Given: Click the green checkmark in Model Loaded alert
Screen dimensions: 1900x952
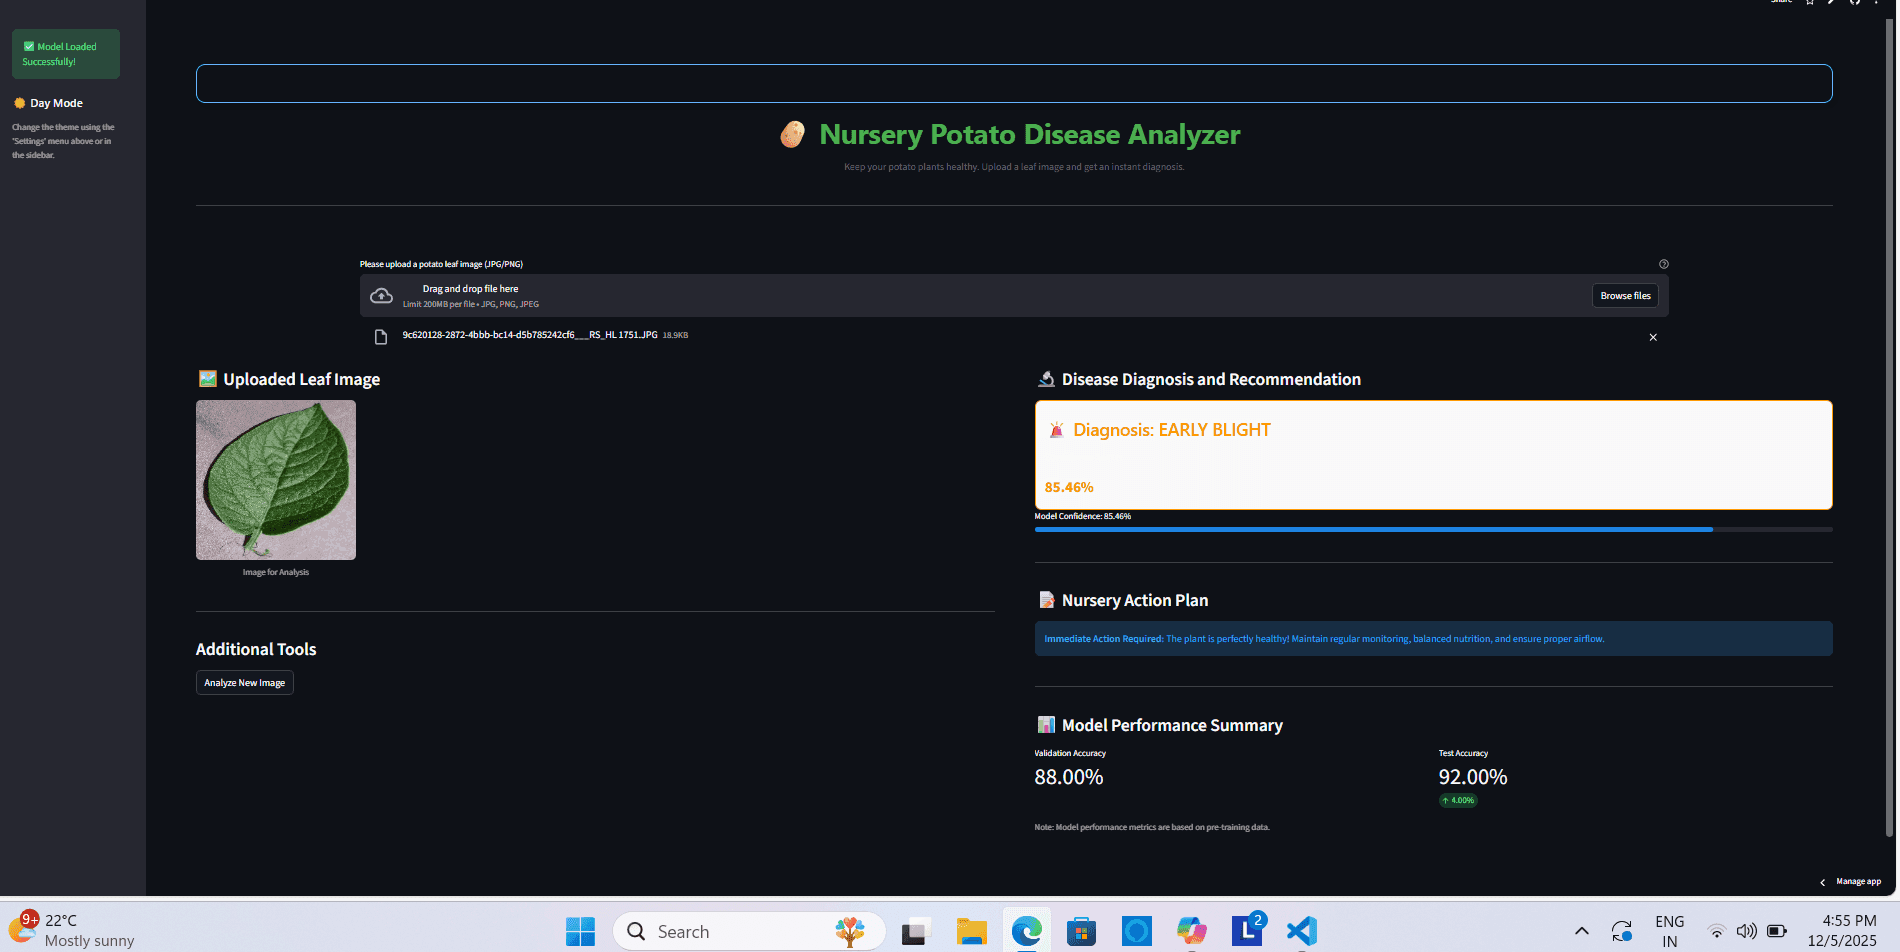Looking at the screenshot, I should pos(29,46).
